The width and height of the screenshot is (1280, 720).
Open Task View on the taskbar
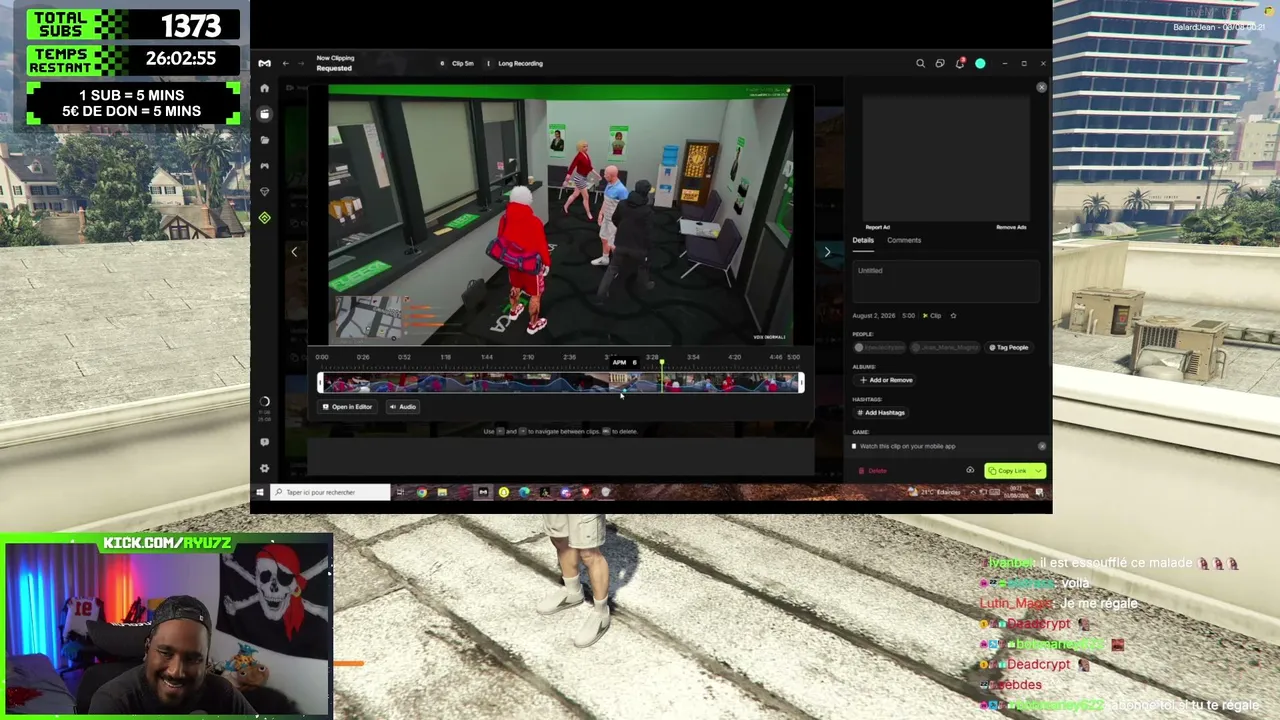400,492
